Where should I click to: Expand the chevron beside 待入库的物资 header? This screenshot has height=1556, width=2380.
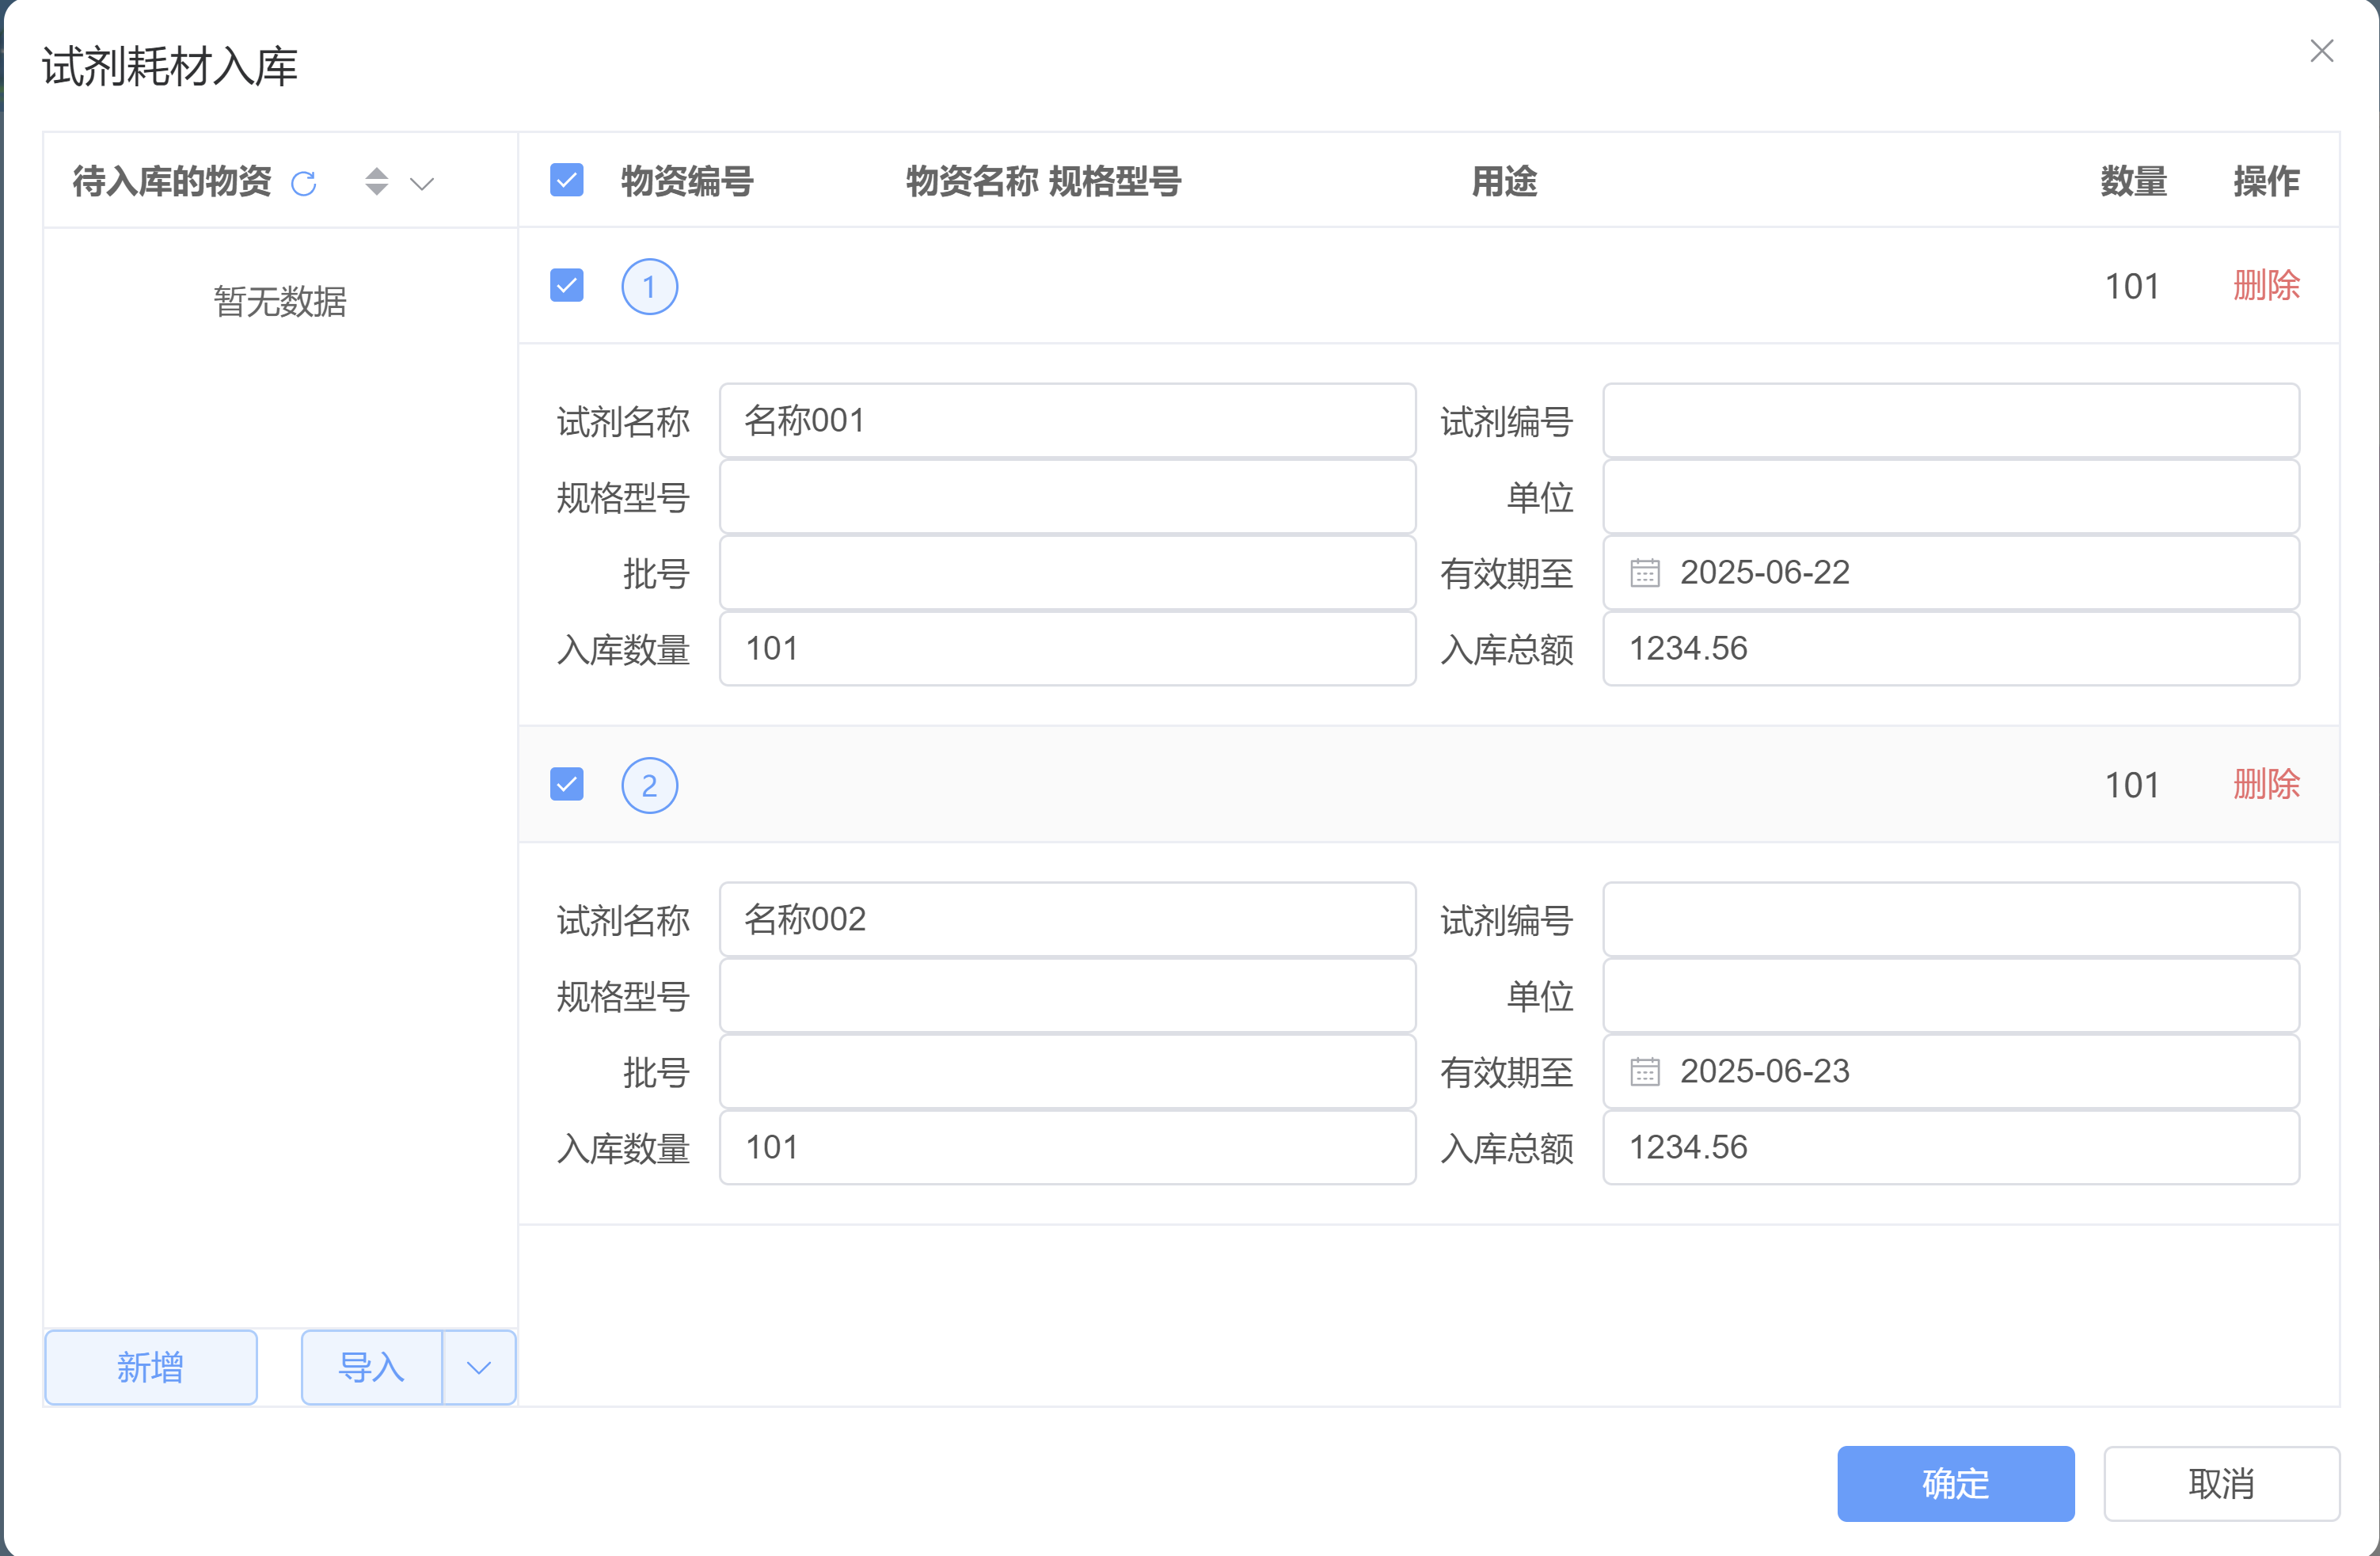coord(422,183)
